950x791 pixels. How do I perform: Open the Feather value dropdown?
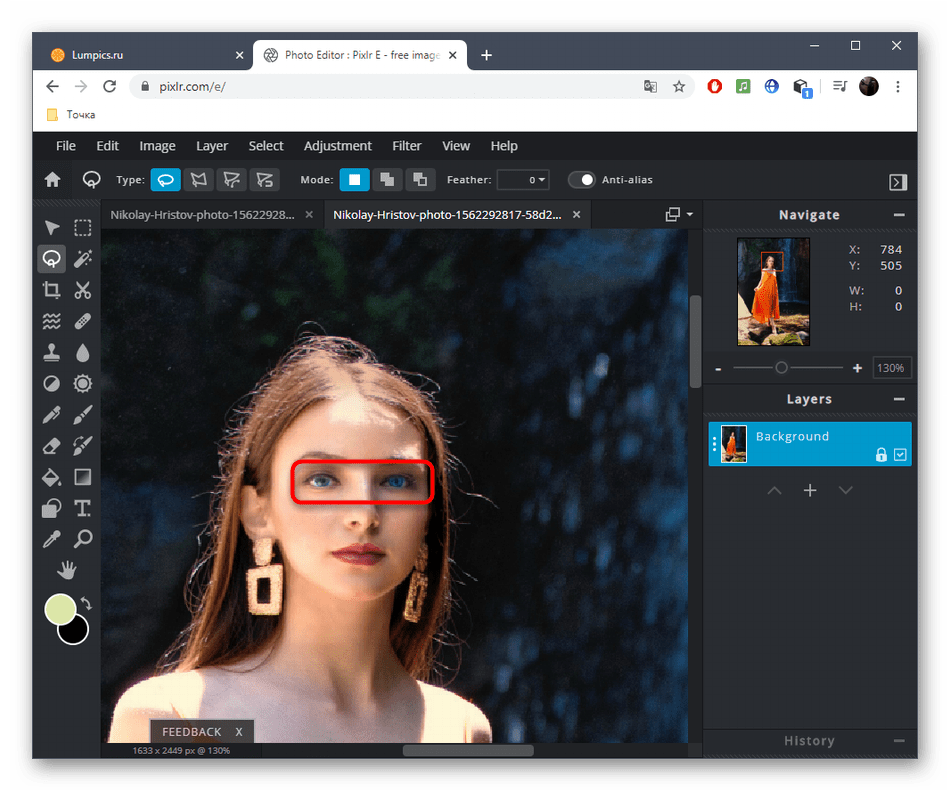coord(523,180)
